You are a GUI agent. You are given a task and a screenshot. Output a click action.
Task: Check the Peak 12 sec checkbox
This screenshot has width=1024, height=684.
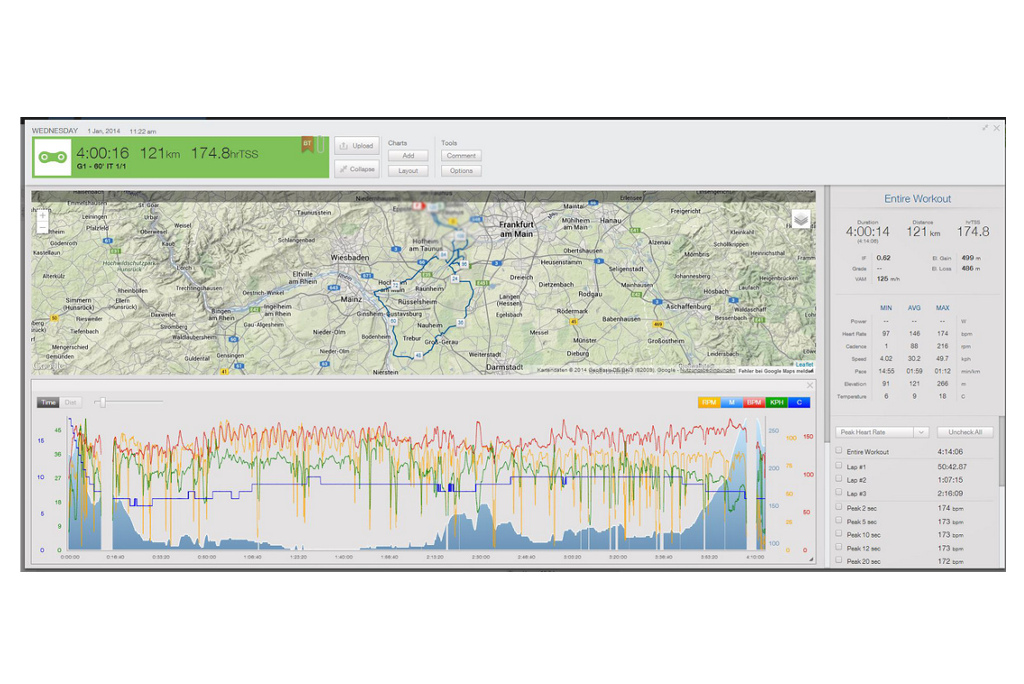point(839,547)
